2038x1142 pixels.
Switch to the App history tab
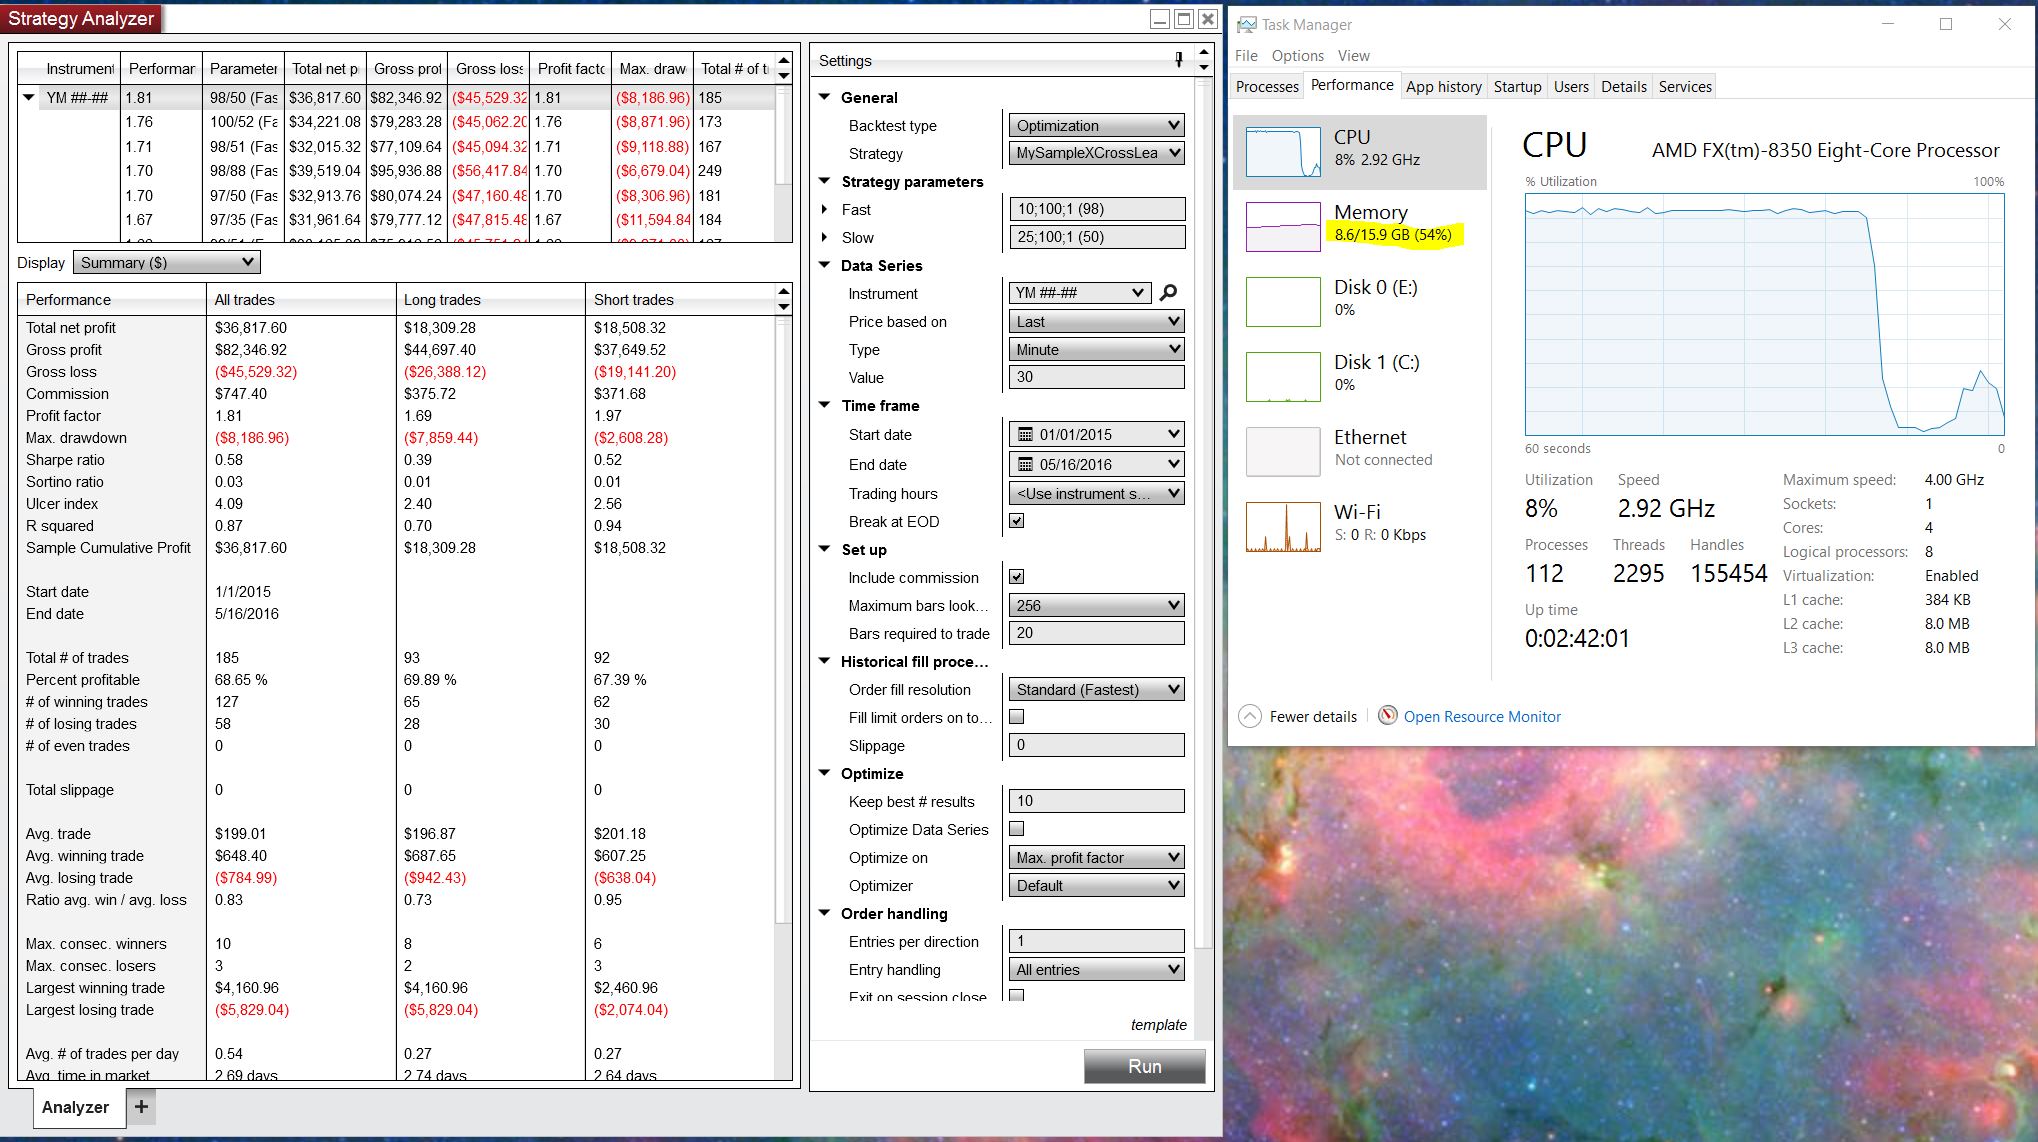coord(1443,87)
